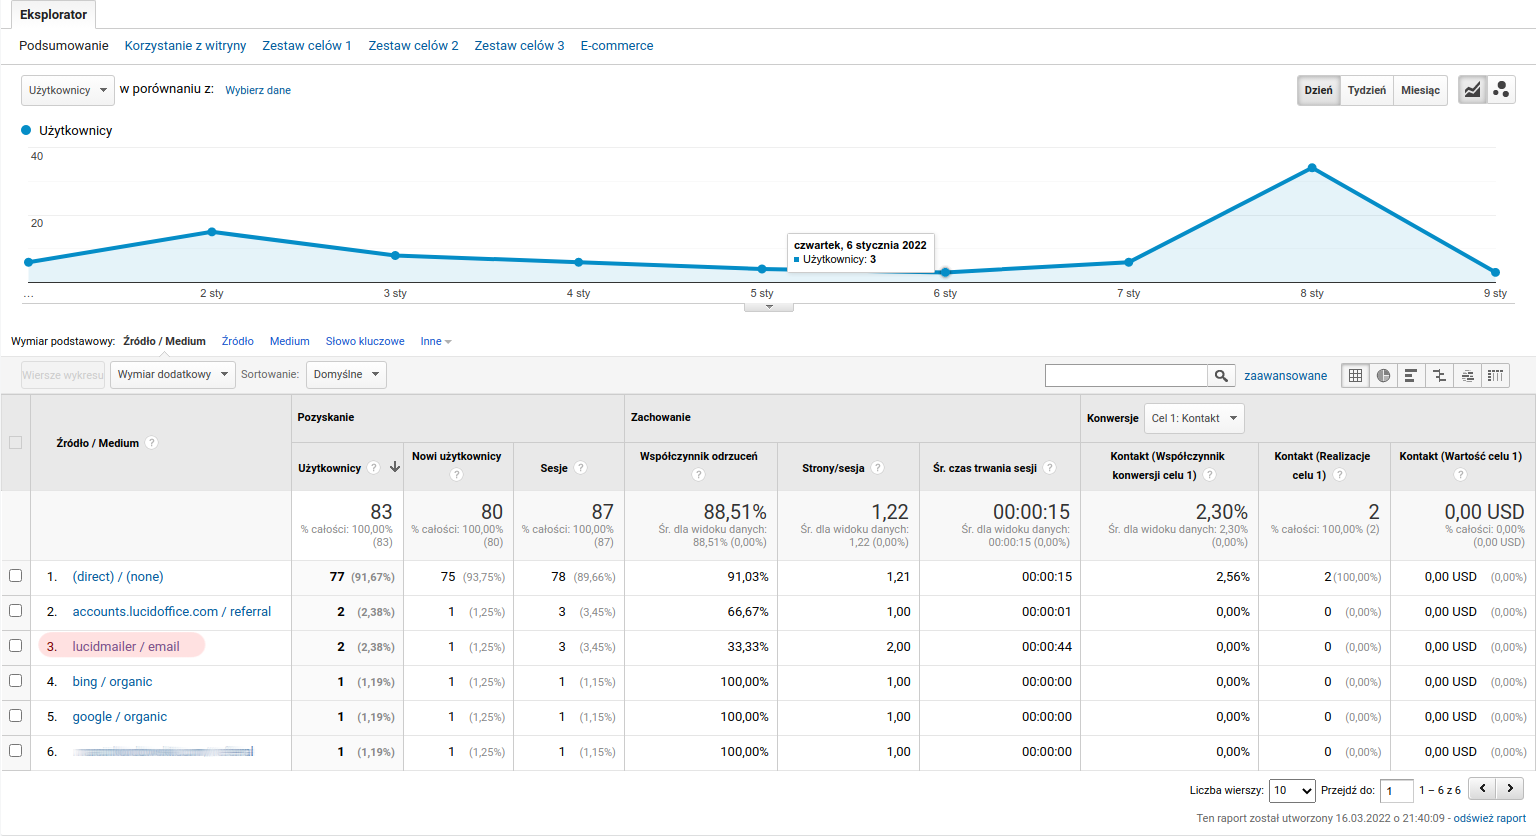Check the accounts.lucidoffice.com / referral row
This screenshot has width=1536, height=836.
[15, 611]
